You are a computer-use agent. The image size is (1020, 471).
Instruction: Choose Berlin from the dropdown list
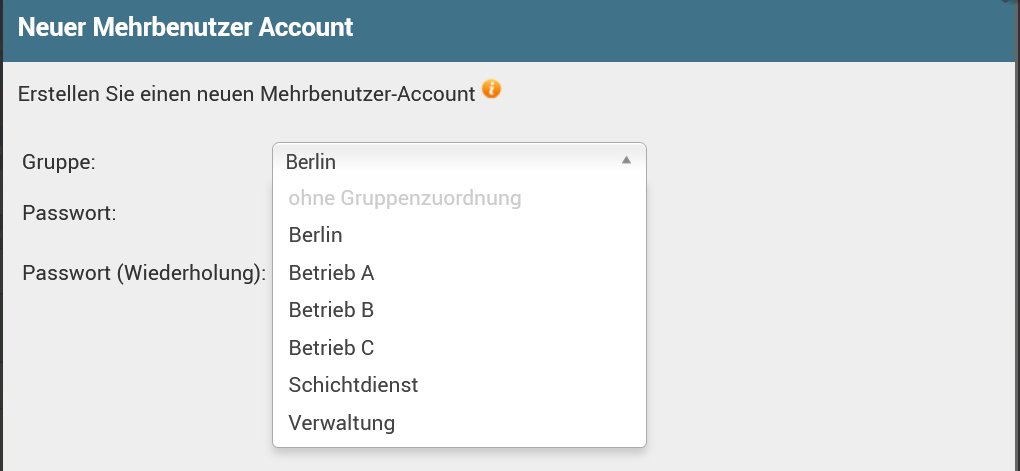pyautogui.click(x=316, y=235)
